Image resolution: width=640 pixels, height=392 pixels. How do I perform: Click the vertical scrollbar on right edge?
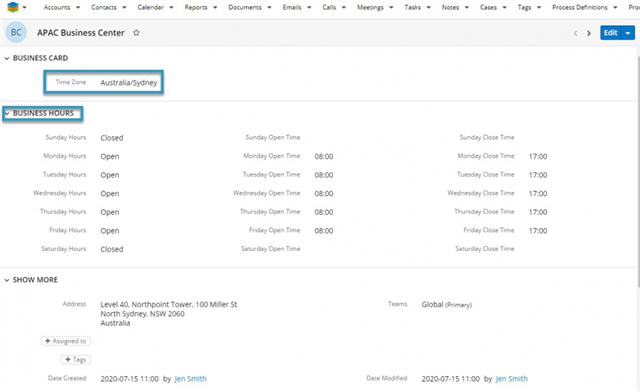pyautogui.click(x=638, y=172)
